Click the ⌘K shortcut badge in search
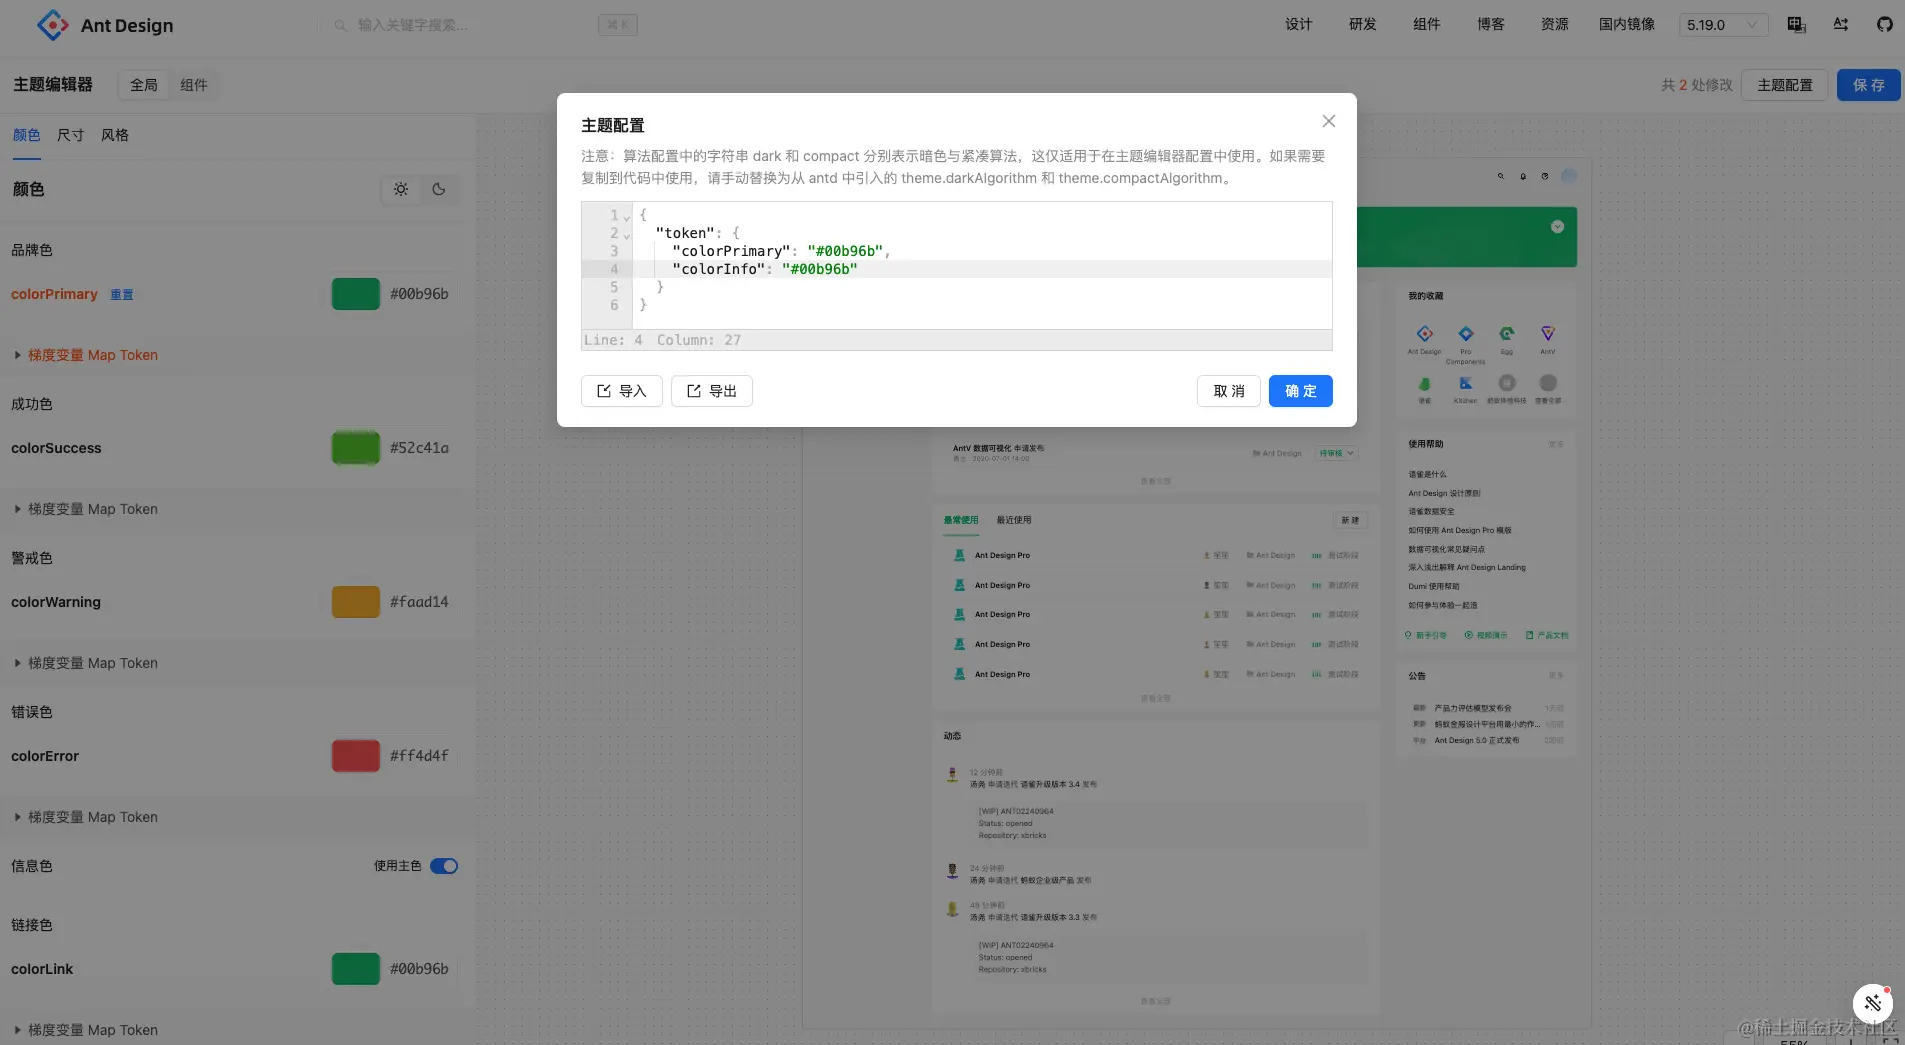1905x1045 pixels. pos(618,25)
